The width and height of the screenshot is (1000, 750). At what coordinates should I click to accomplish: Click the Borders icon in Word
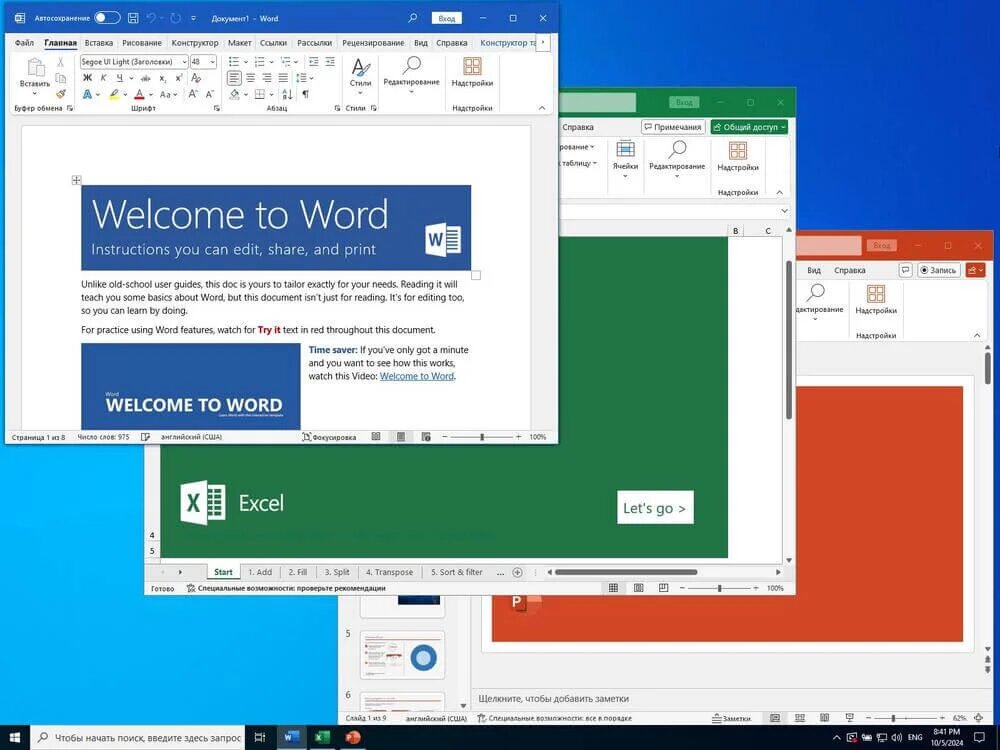click(260, 94)
